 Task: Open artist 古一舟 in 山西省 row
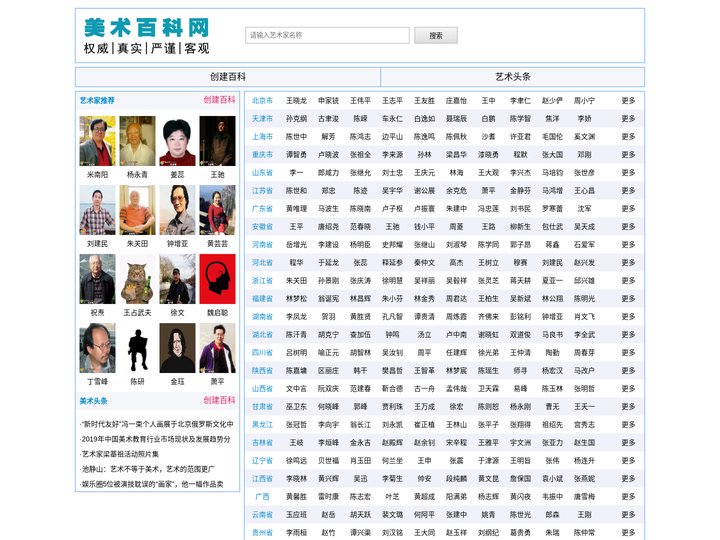pos(424,388)
